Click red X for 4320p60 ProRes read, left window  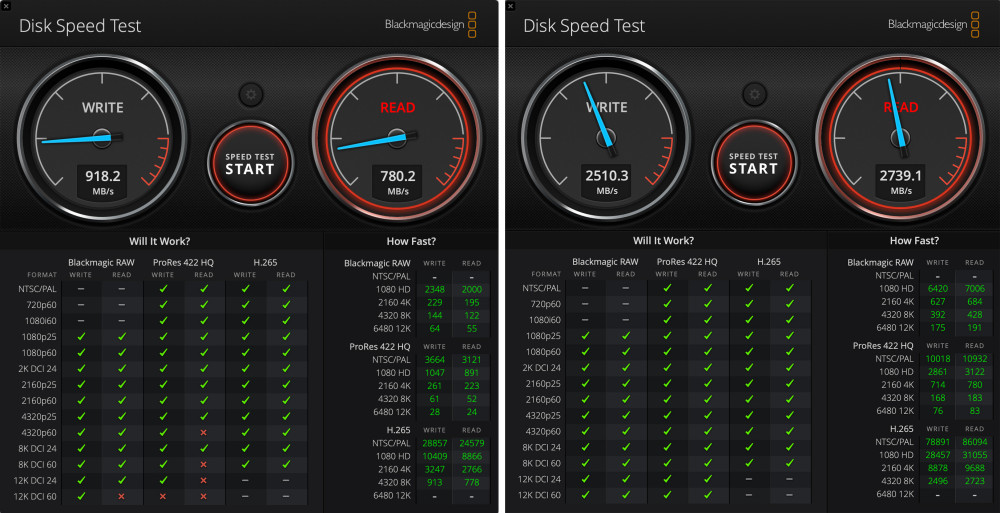(x=204, y=433)
